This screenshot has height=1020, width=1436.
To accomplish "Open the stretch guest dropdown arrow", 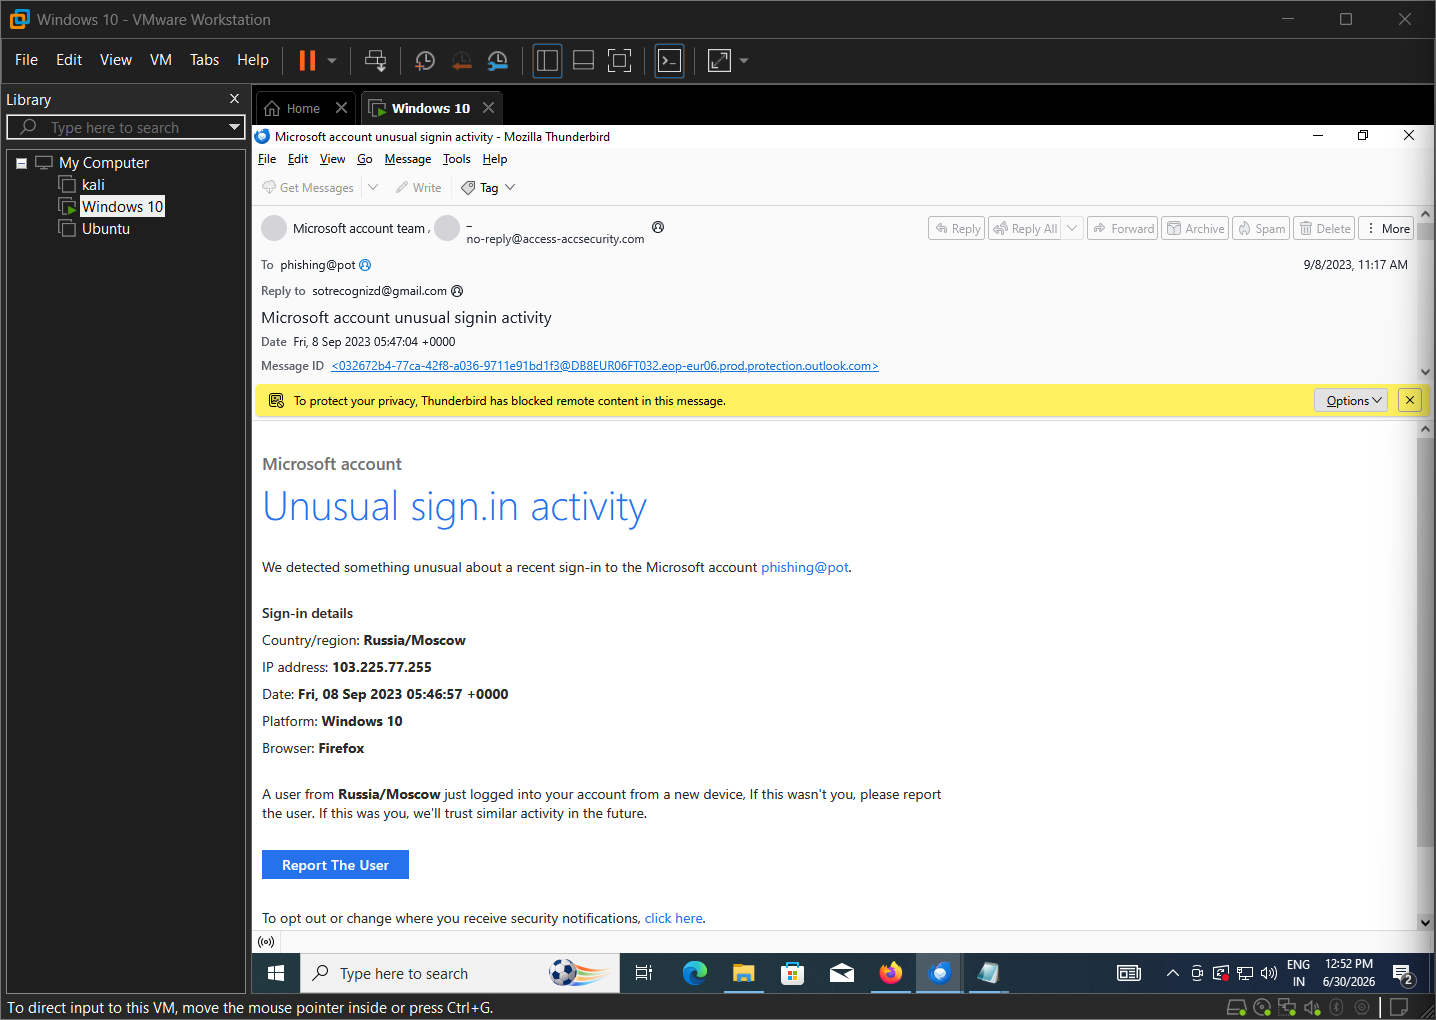I will point(744,61).
